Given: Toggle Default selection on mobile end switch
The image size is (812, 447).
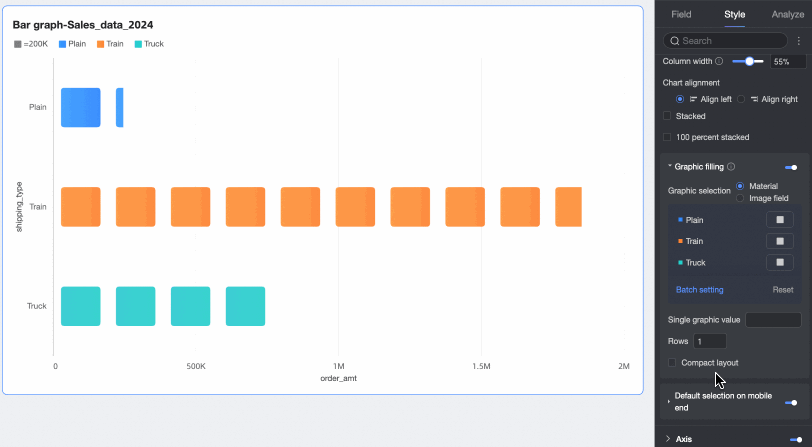Looking at the screenshot, I should 791,402.
